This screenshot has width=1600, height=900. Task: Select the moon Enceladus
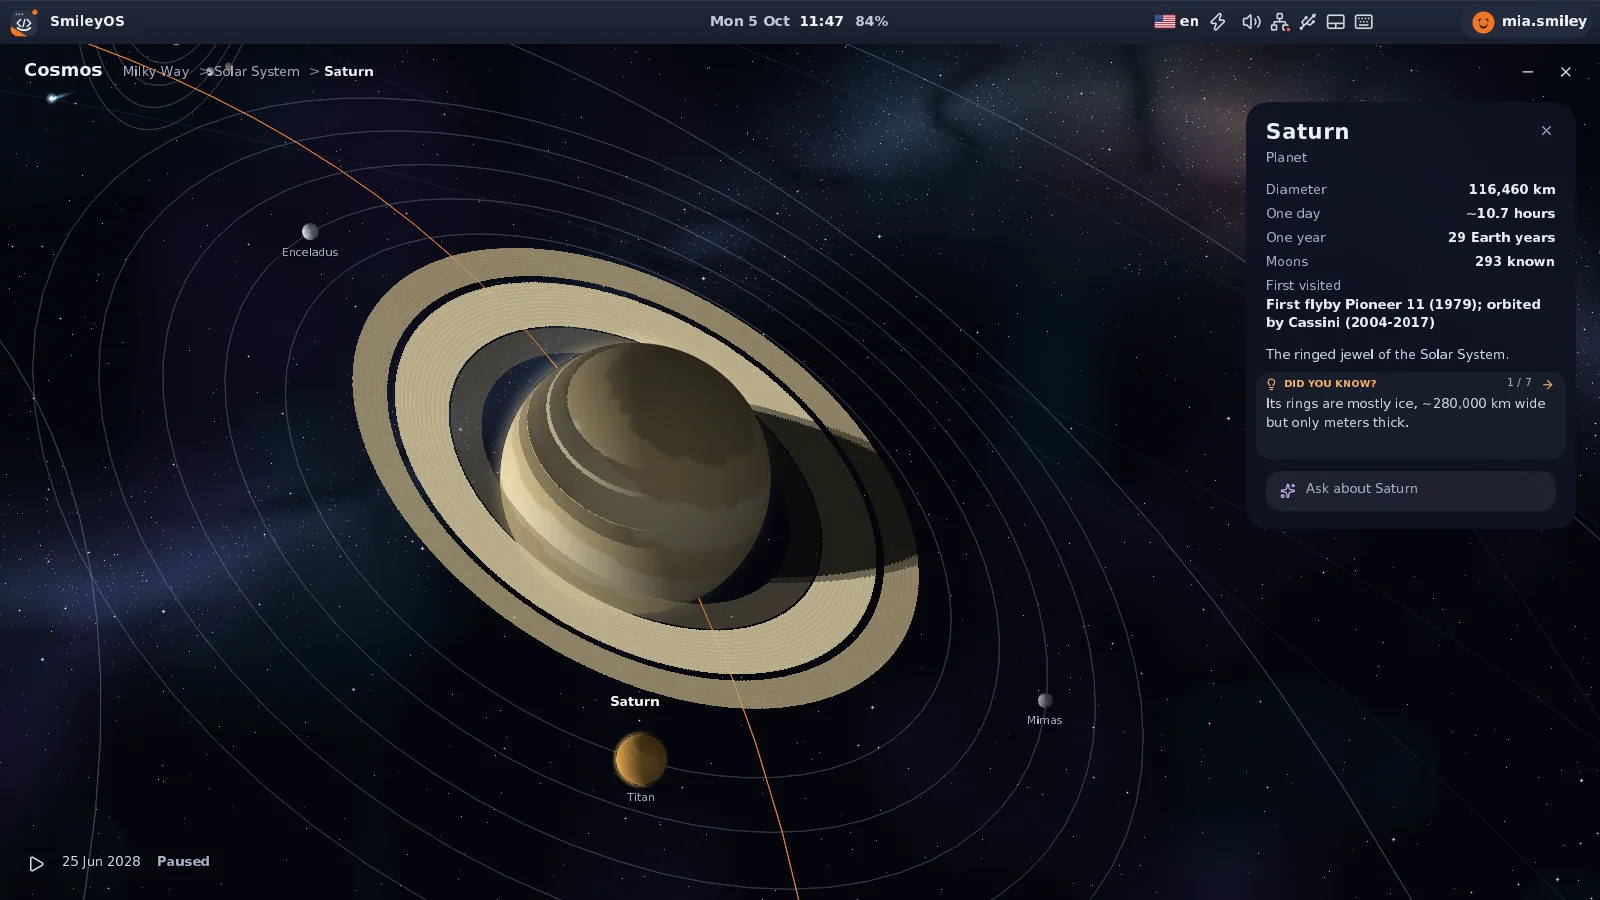click(x=310, y=232)
